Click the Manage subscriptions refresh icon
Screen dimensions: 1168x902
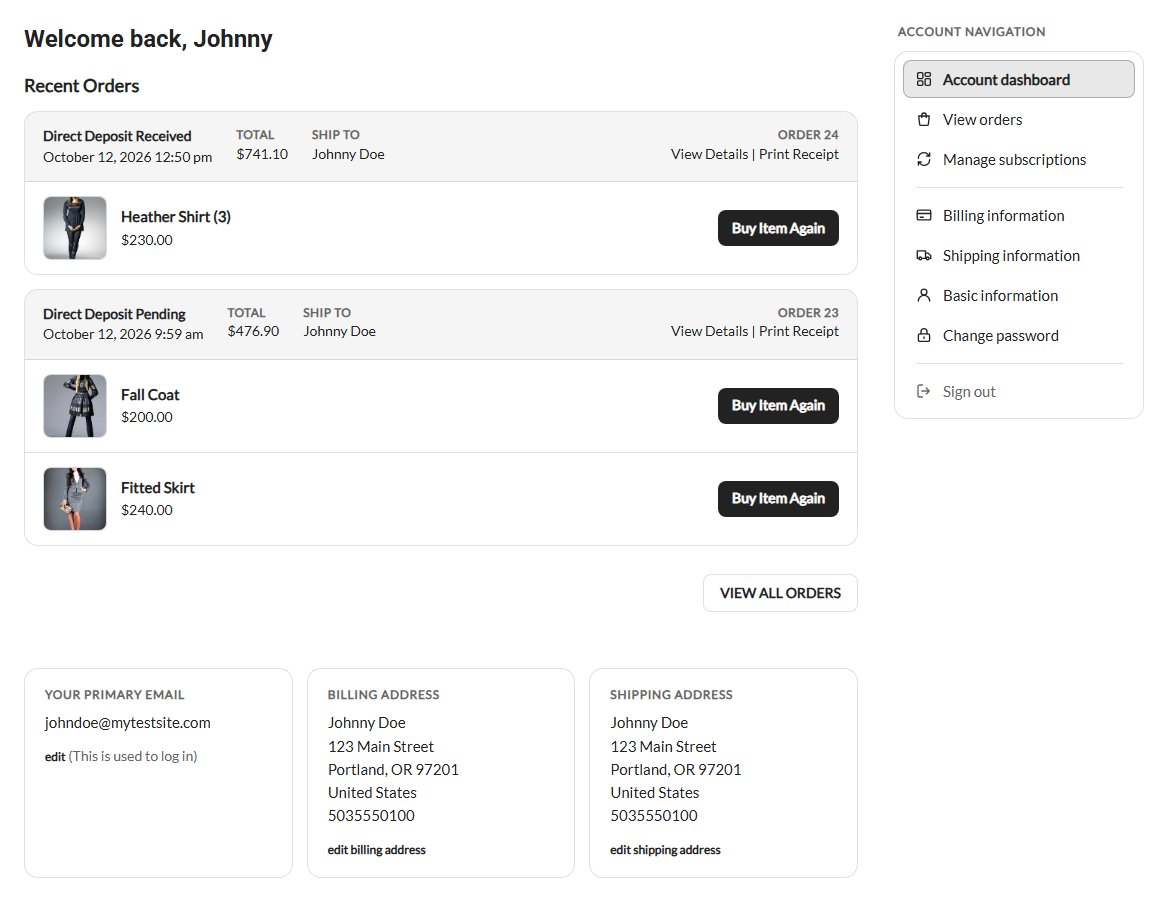tap(924, 159)
